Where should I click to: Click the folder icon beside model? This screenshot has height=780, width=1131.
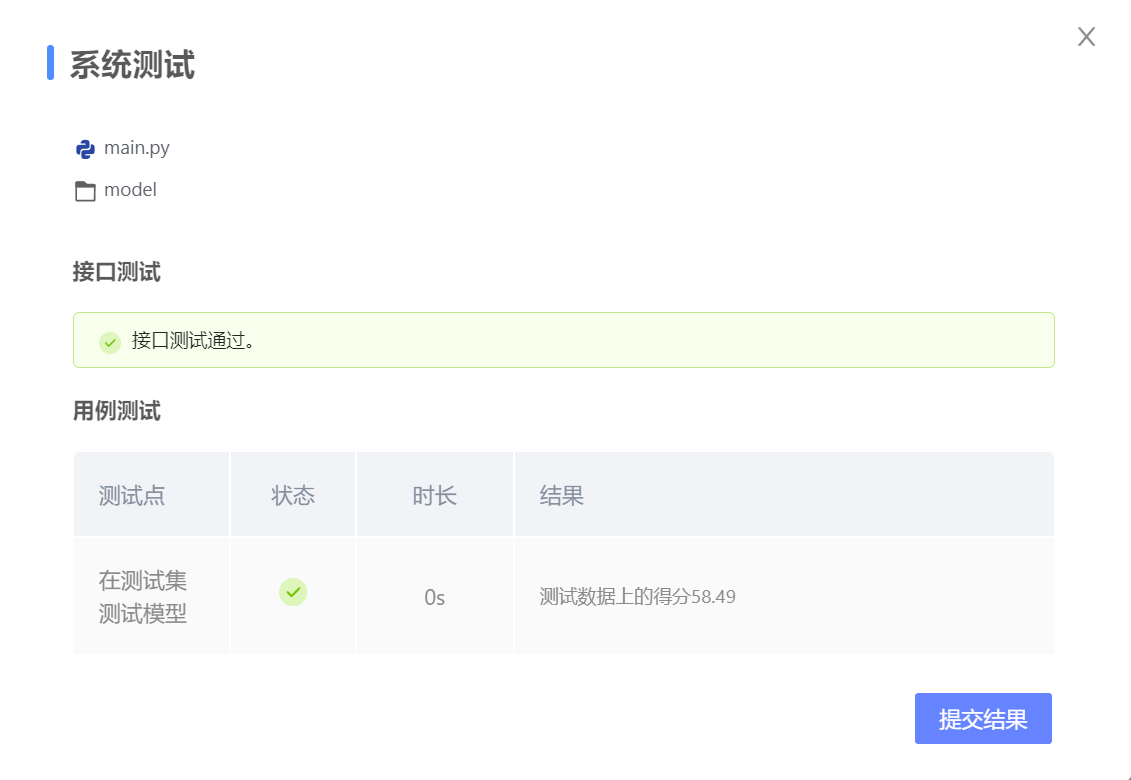click(x=85, y=191)
